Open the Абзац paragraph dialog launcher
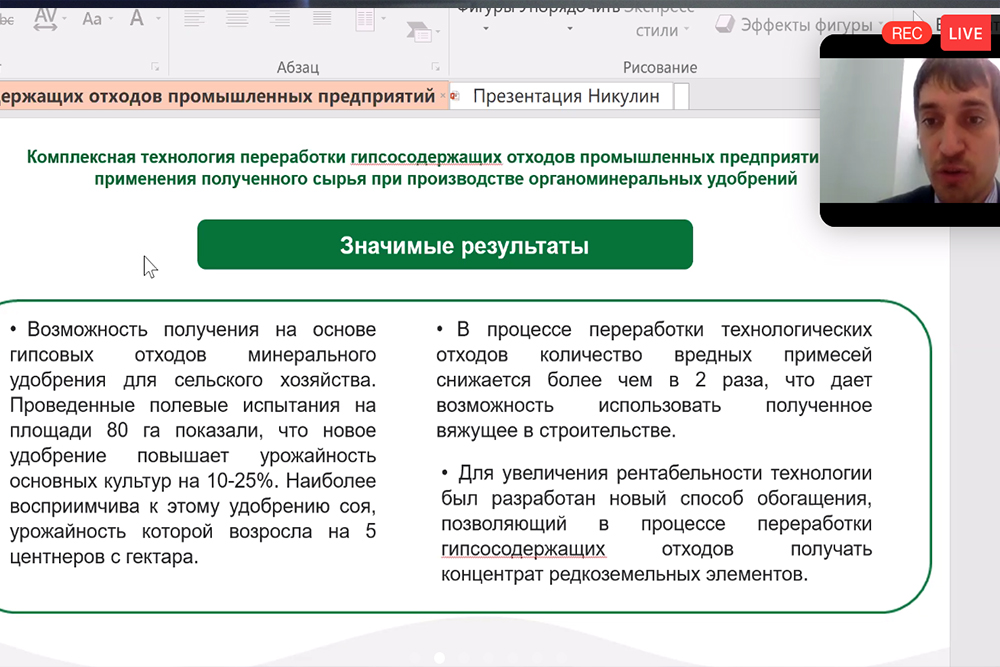Viewport: 1000px width, 667px height. tap(436, 67)
